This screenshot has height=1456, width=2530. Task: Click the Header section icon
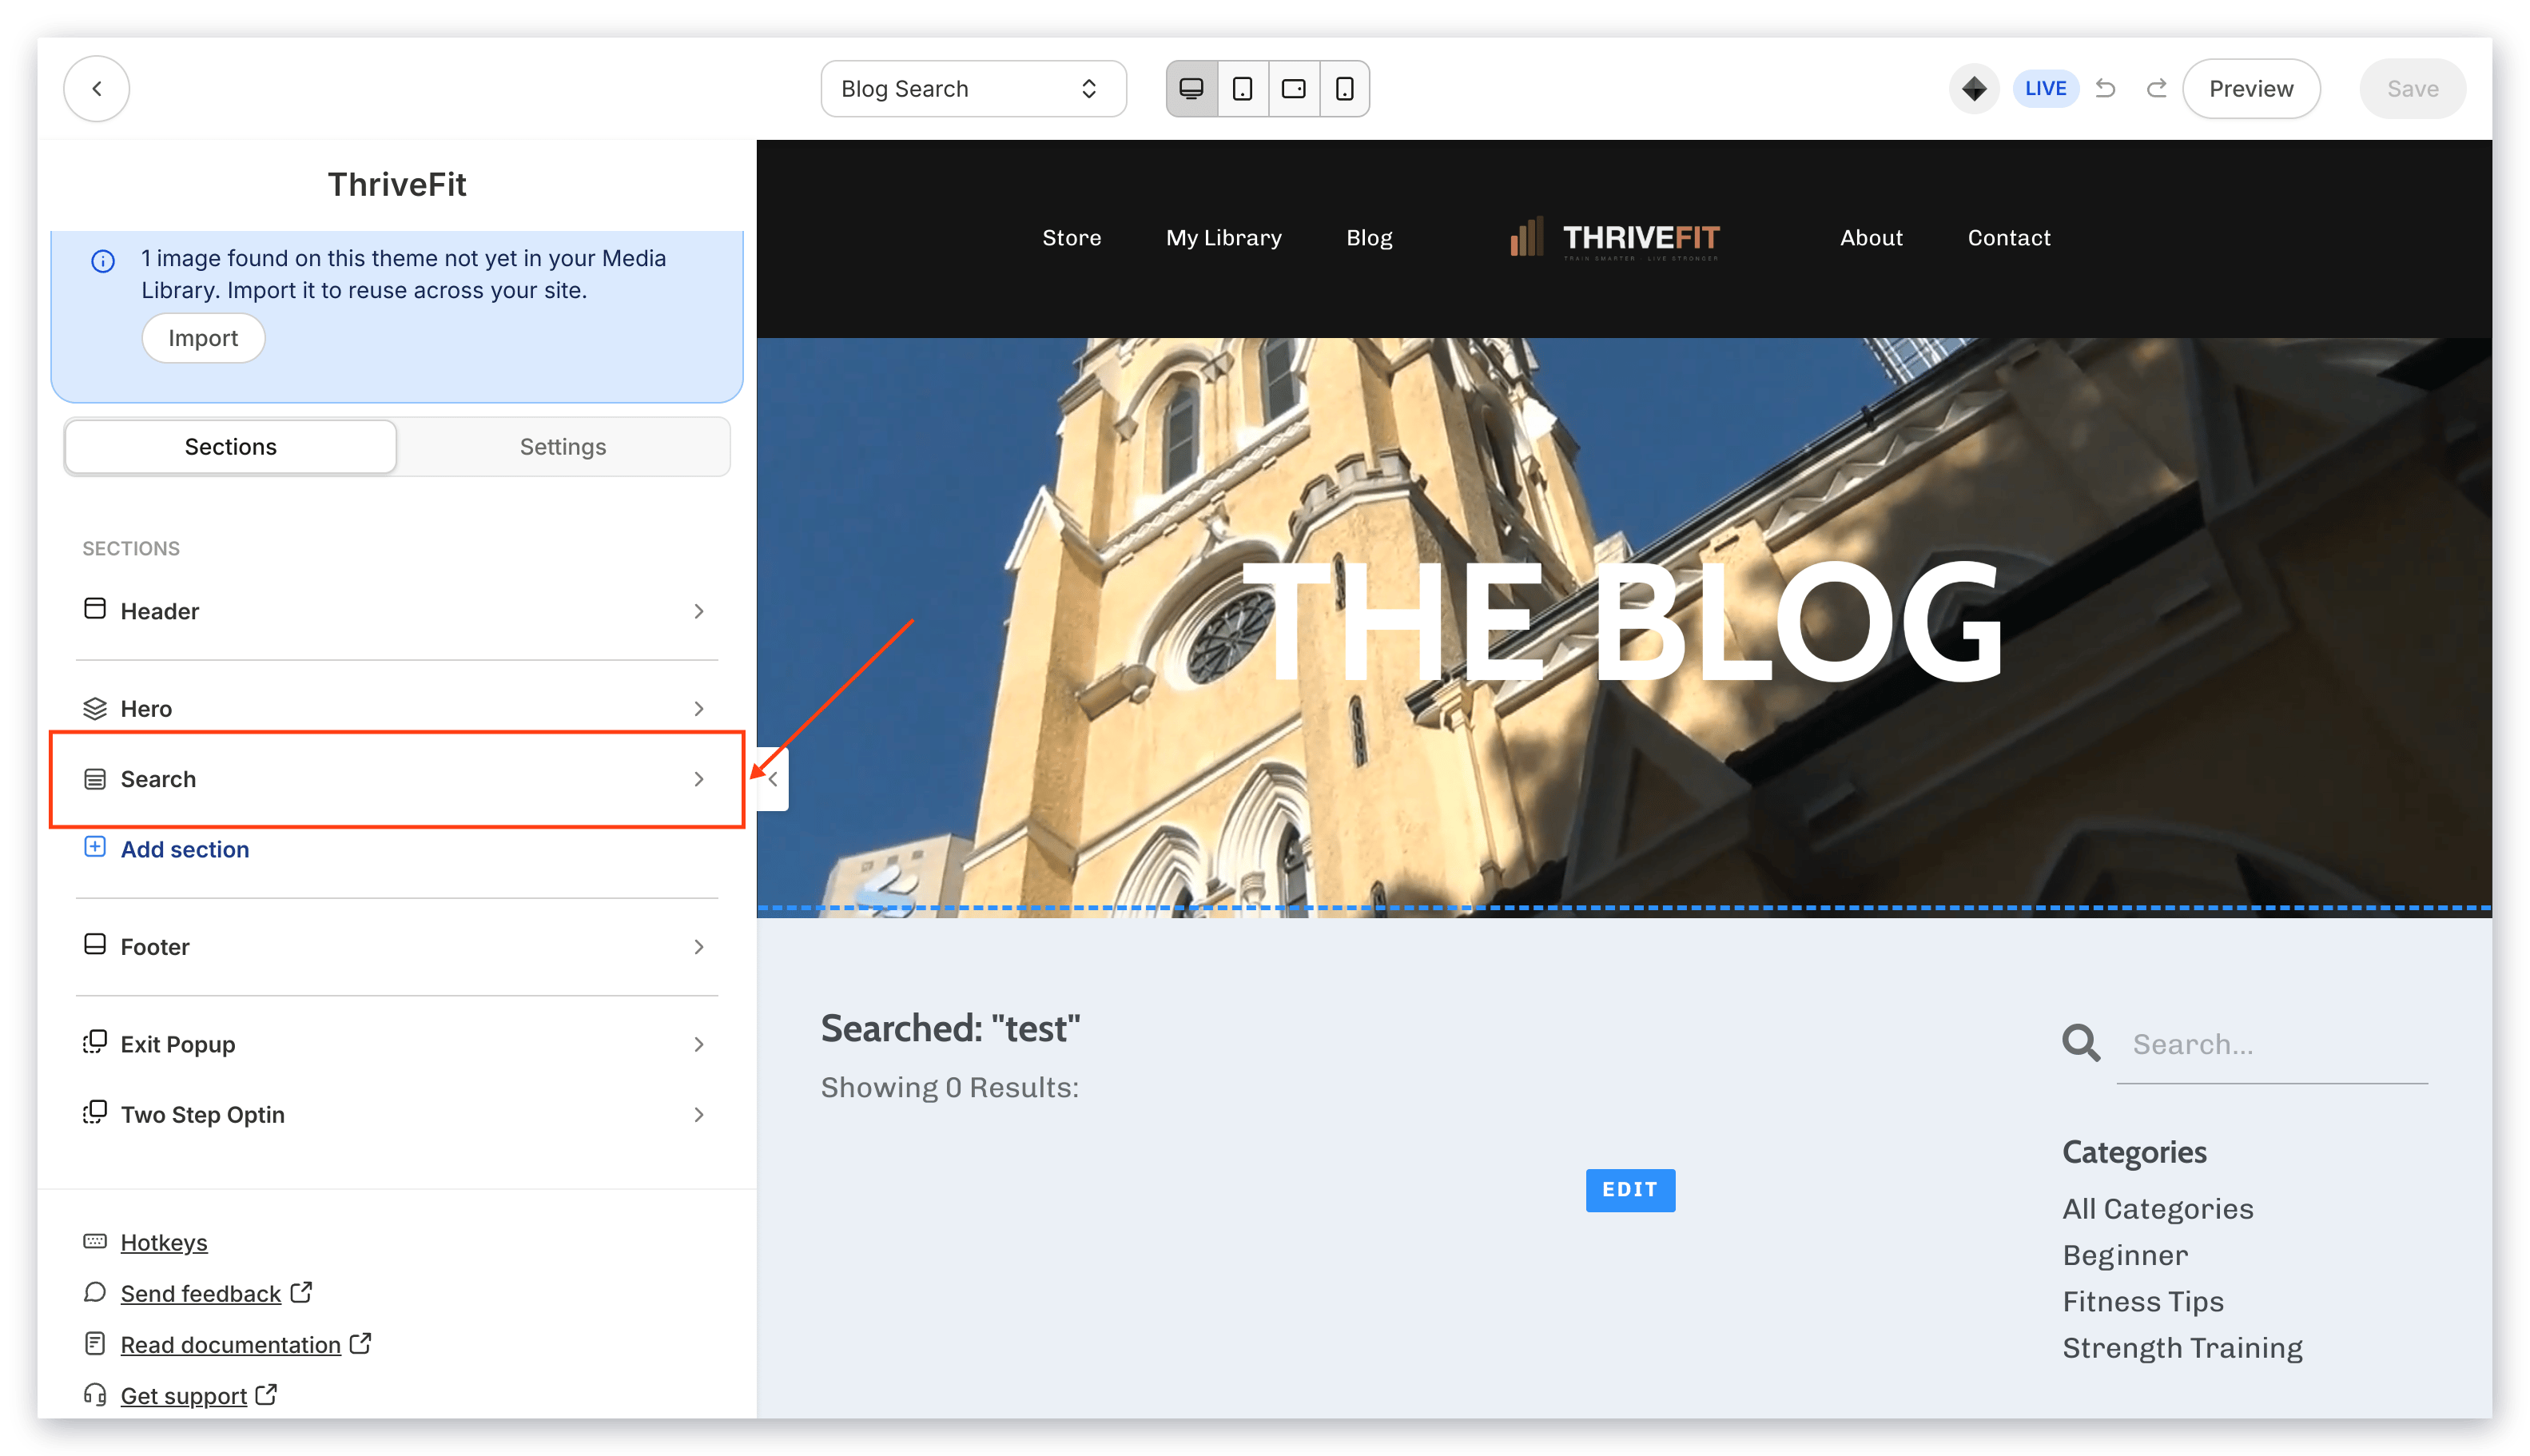(x=94, y=608)
